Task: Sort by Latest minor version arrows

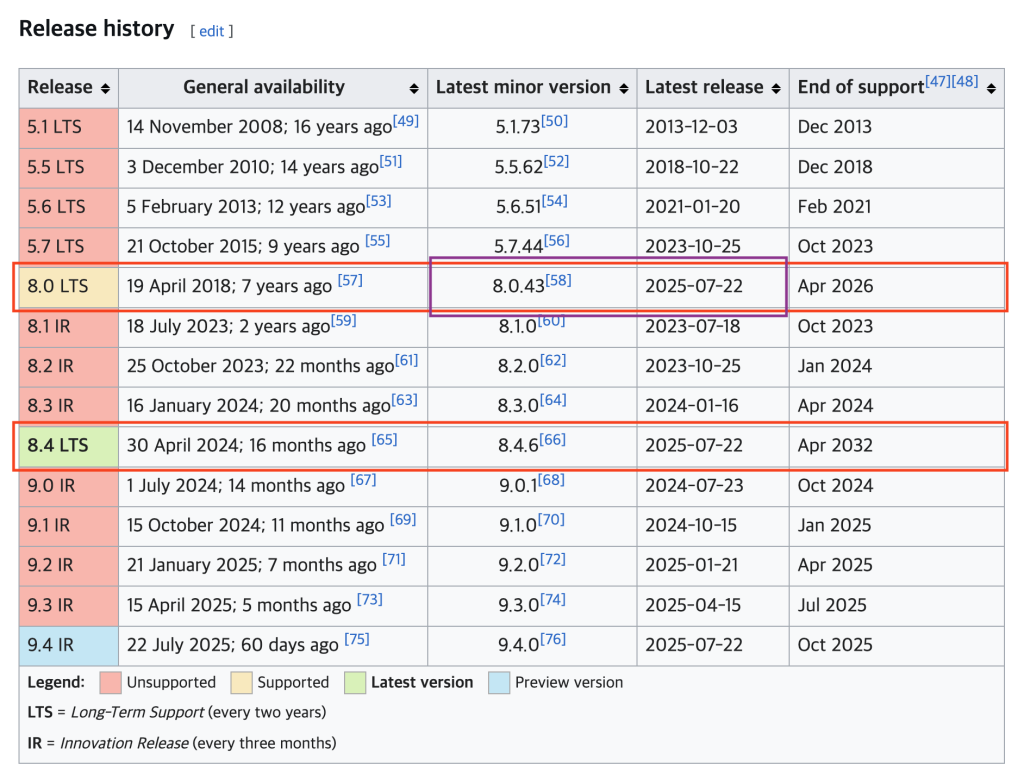Action: point(624,88)
